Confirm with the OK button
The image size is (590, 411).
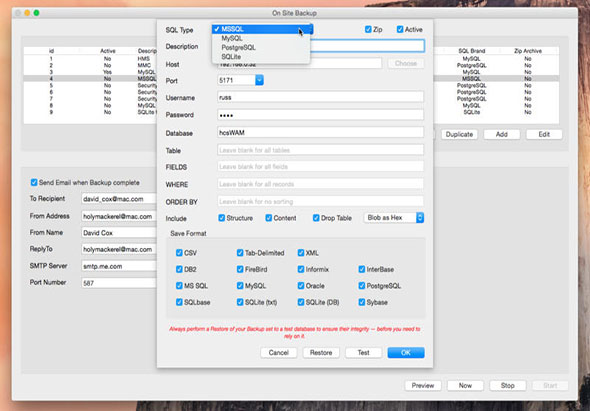[406, 353]
